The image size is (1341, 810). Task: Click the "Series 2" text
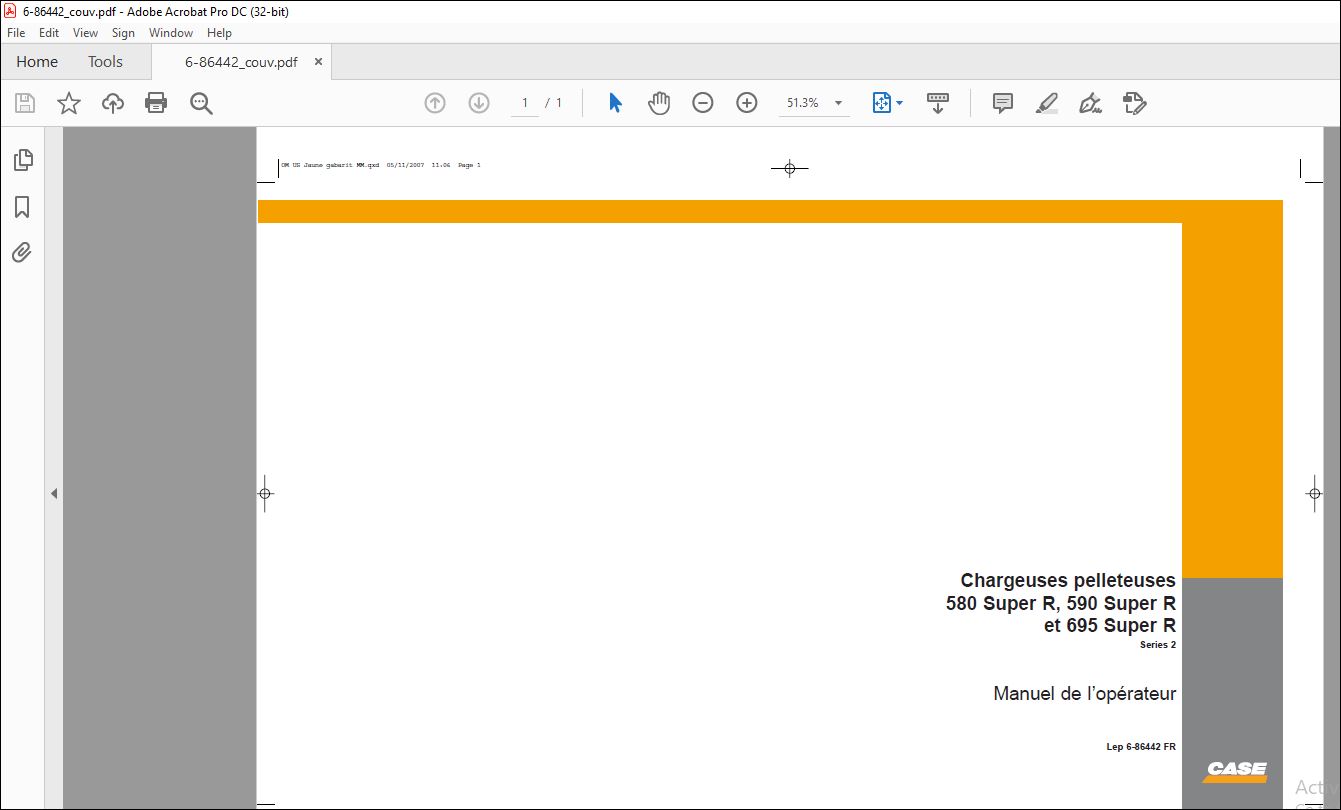[1158, 645]
